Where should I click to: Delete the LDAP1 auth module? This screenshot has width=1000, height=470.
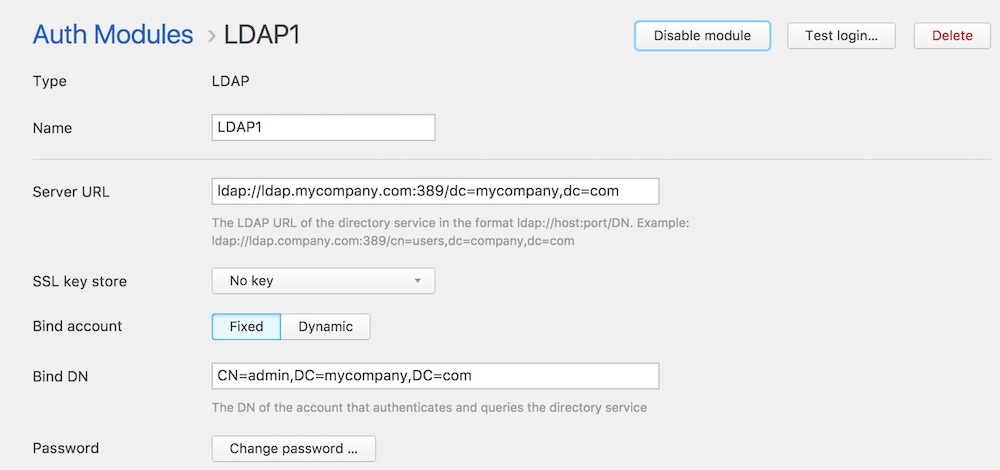tap(952, 36)
